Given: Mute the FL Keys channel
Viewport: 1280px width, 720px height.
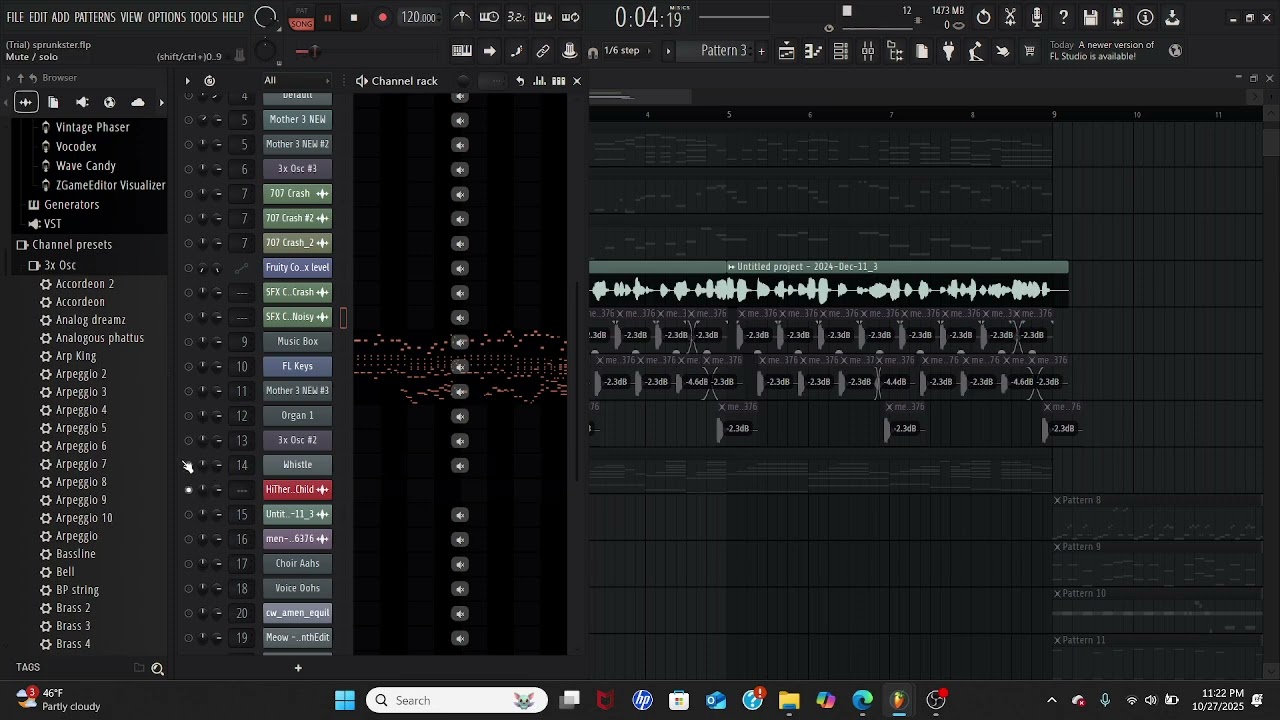Looking at the screenshot, I should point(188,366).
